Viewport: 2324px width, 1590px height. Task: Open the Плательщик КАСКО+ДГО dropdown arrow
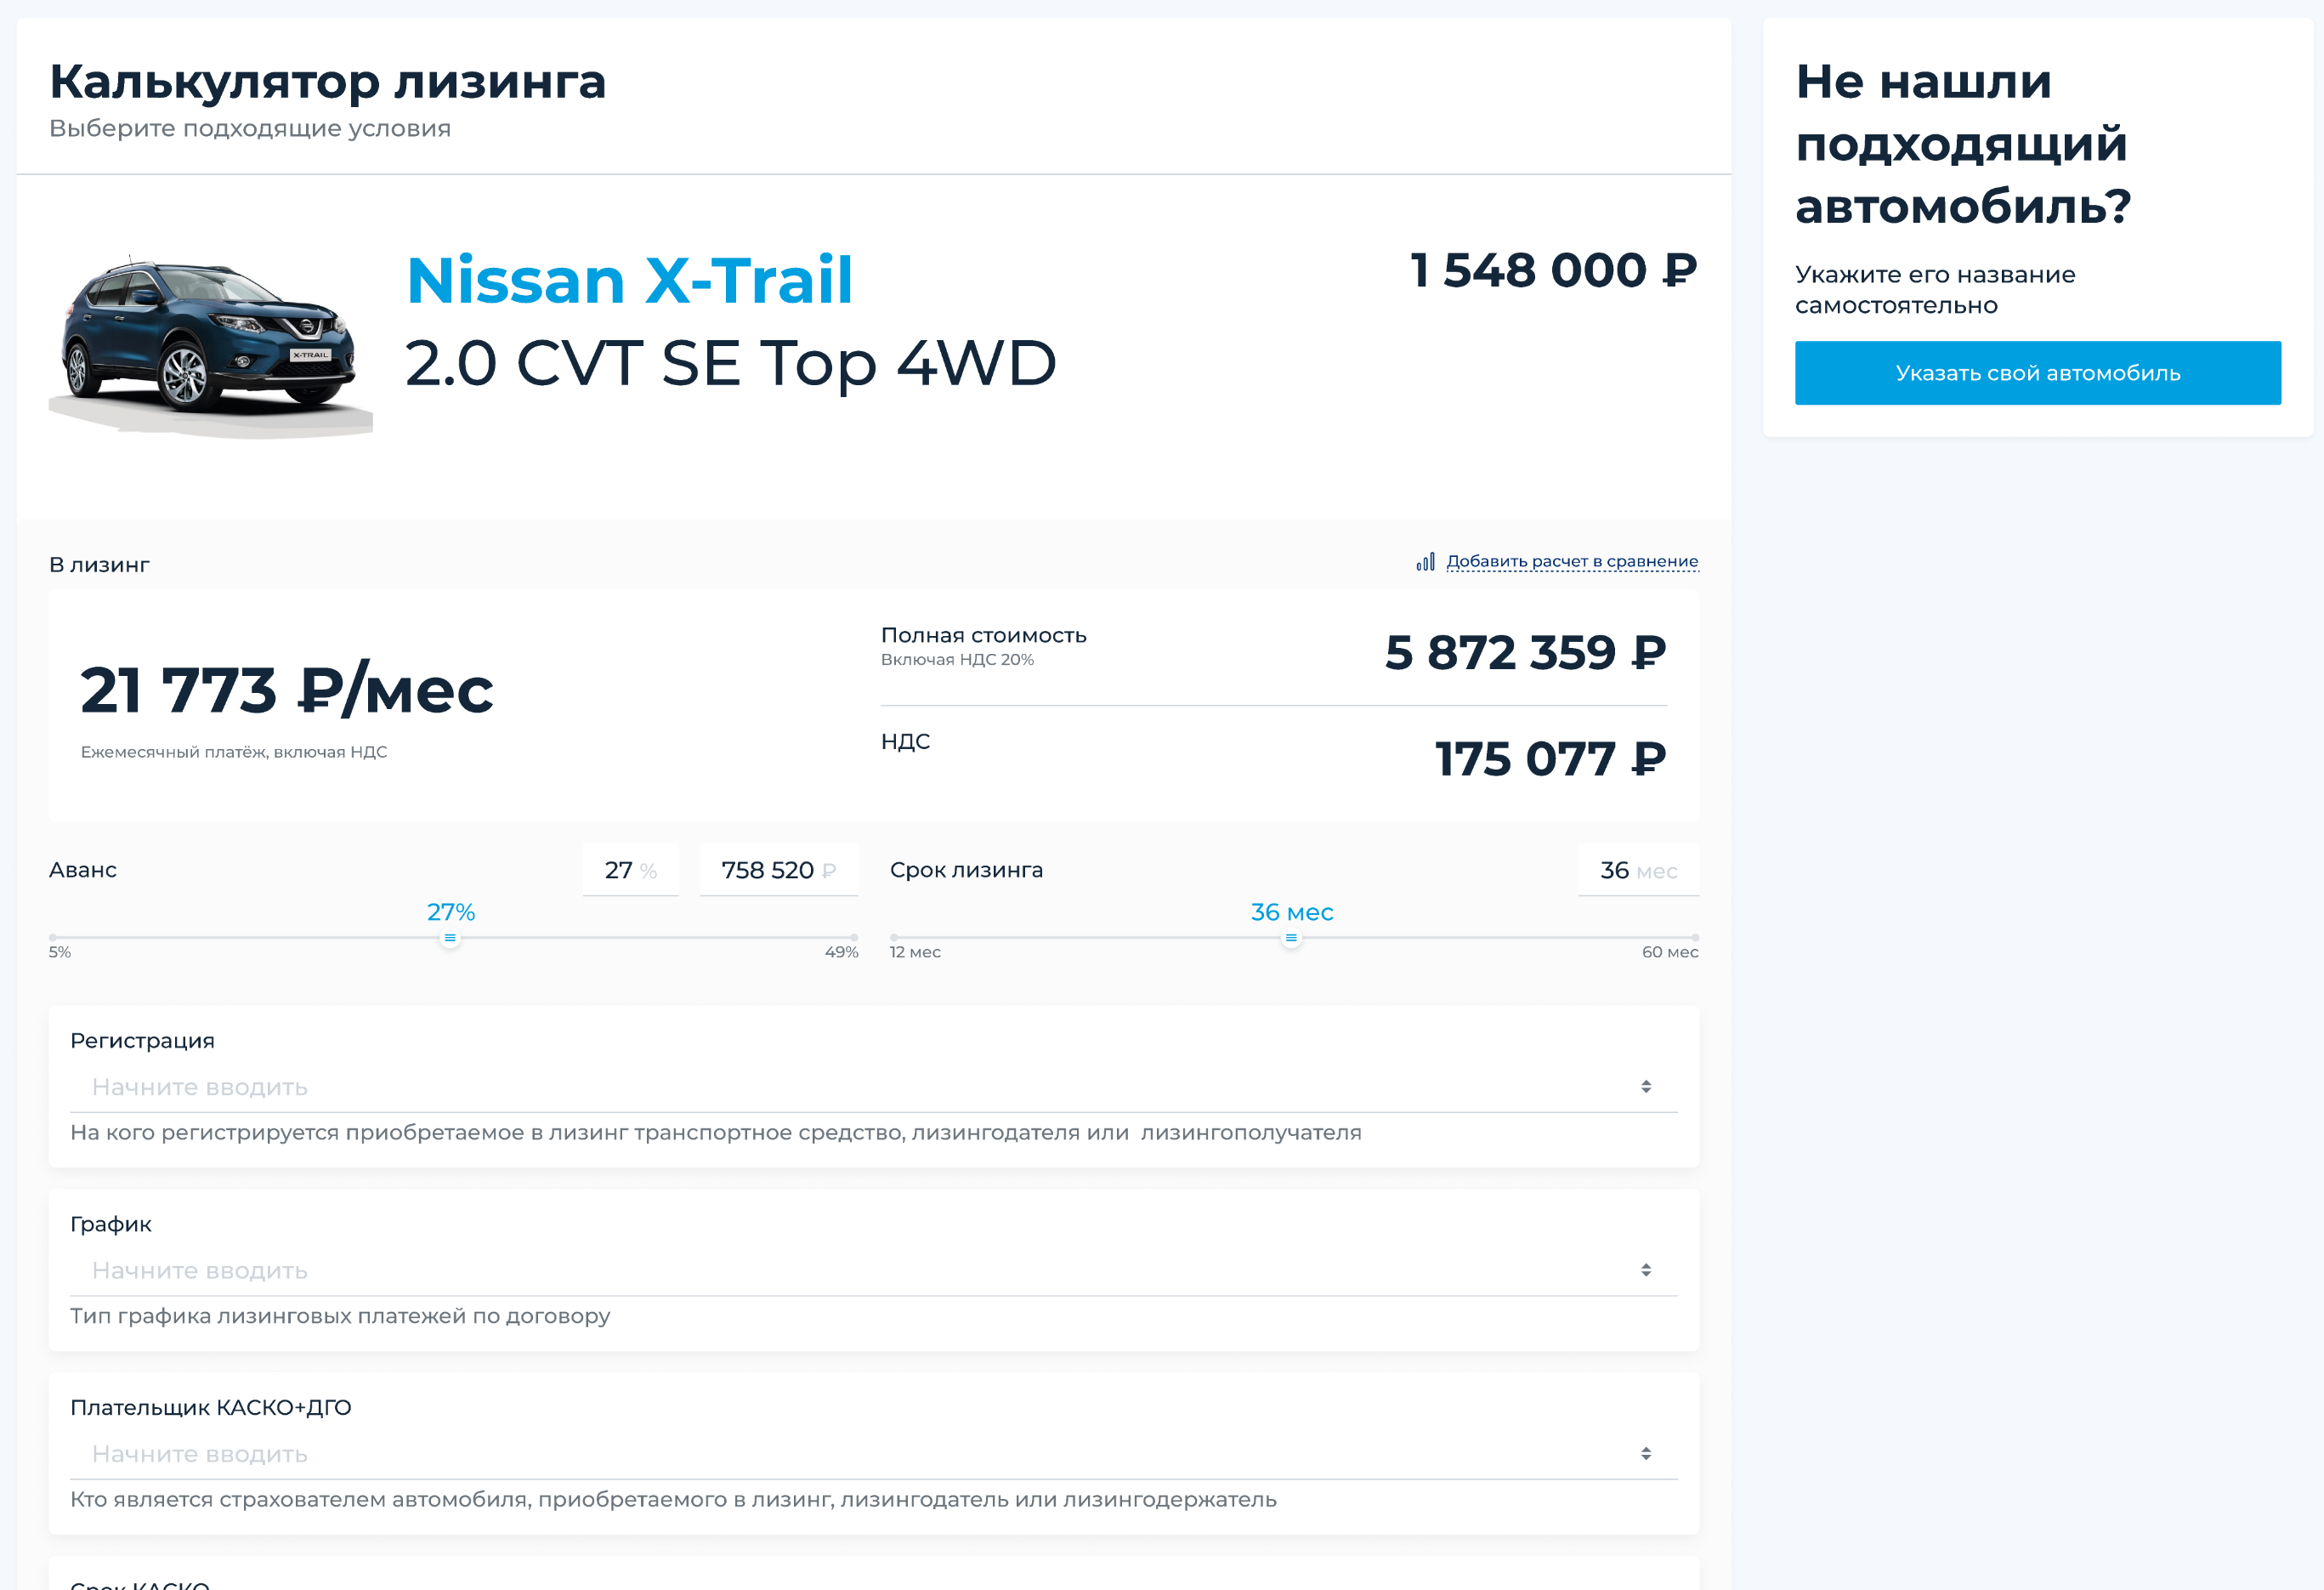(x=1646, y=1454)
